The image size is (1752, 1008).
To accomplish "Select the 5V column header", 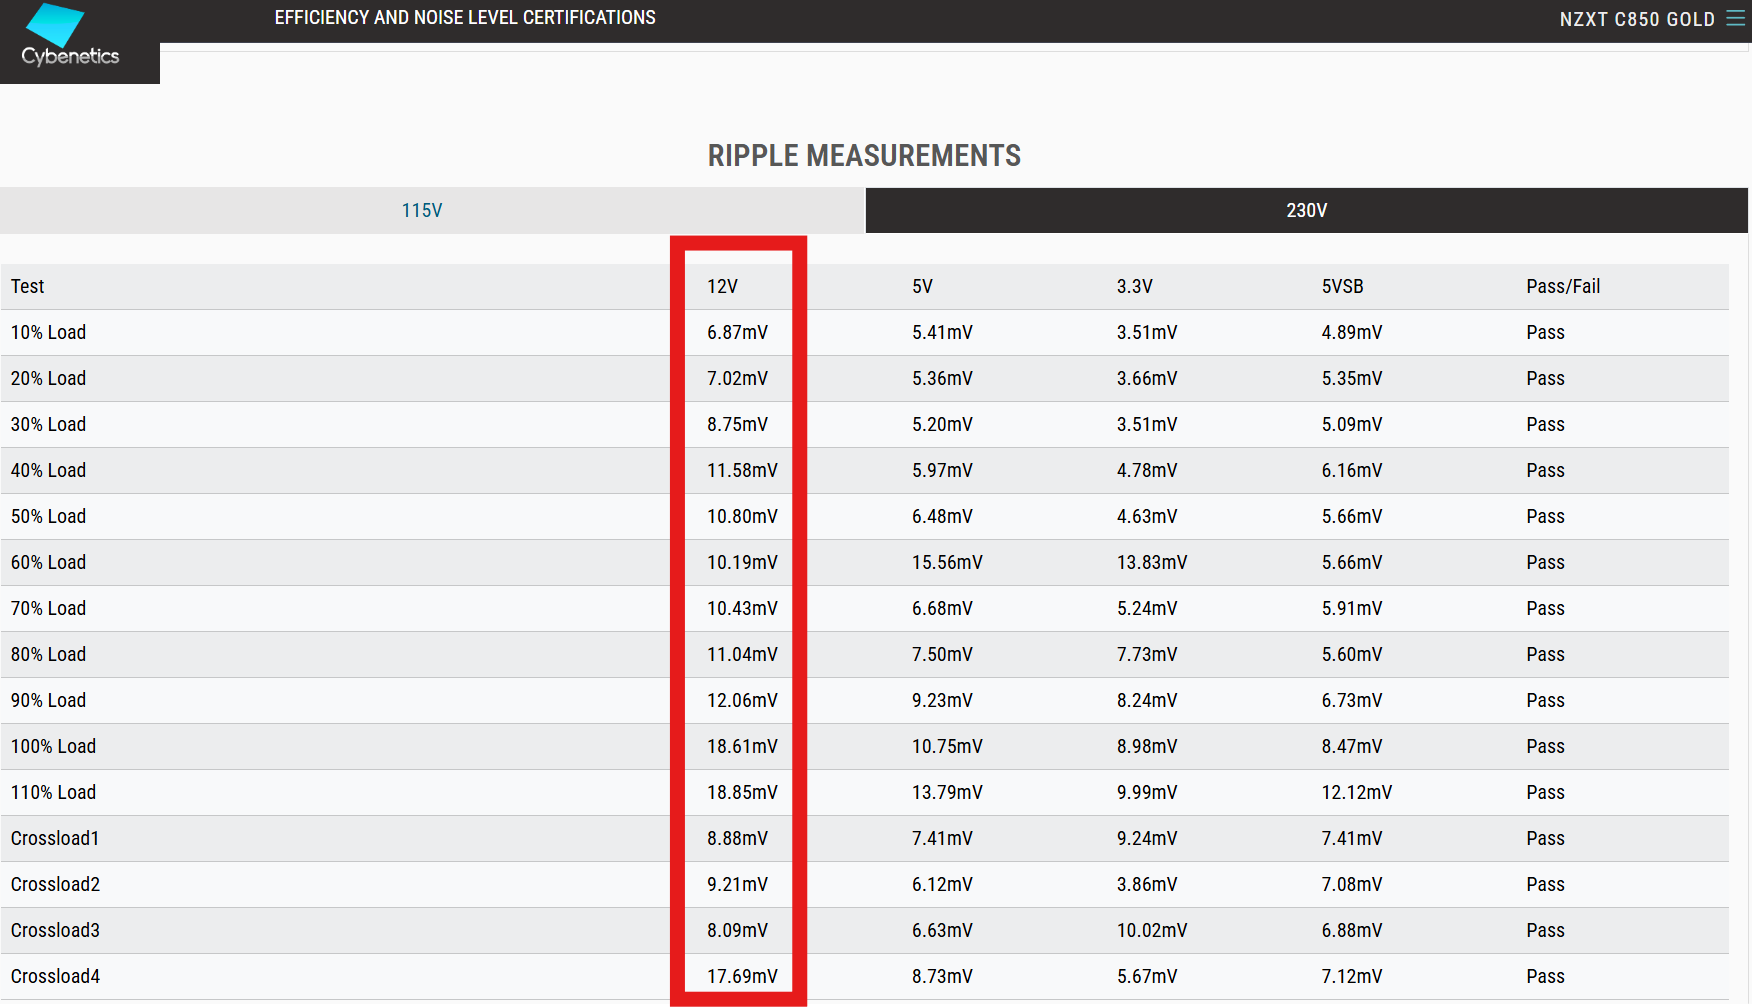I will (922, 287).
